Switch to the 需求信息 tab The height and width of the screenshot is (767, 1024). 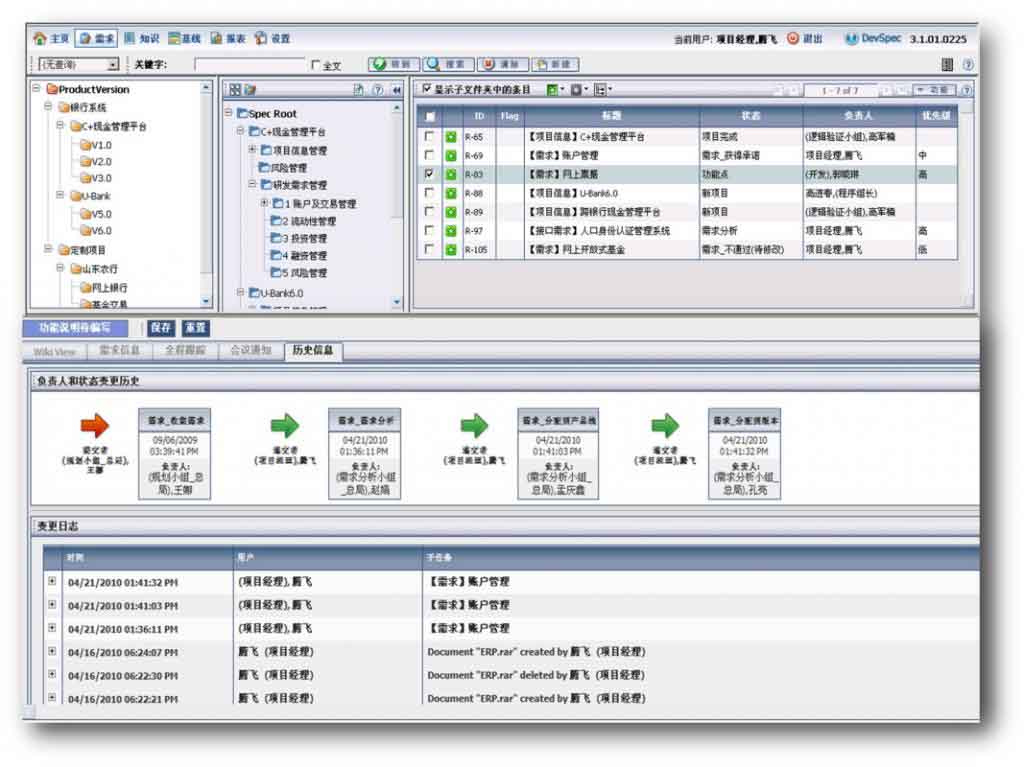[119, 351]
